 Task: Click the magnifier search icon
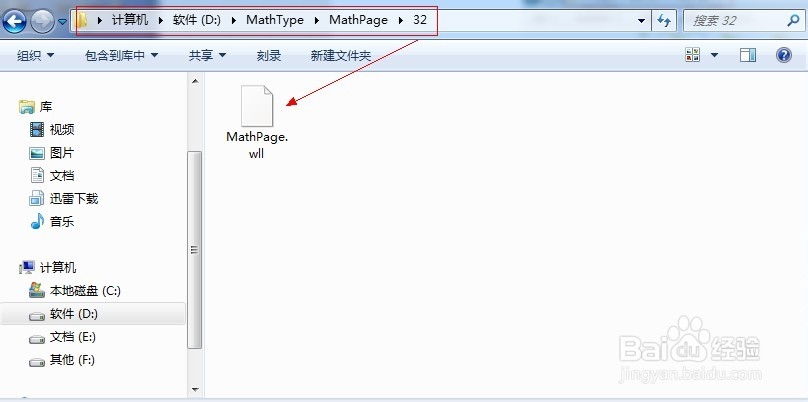tap(793, 21)
